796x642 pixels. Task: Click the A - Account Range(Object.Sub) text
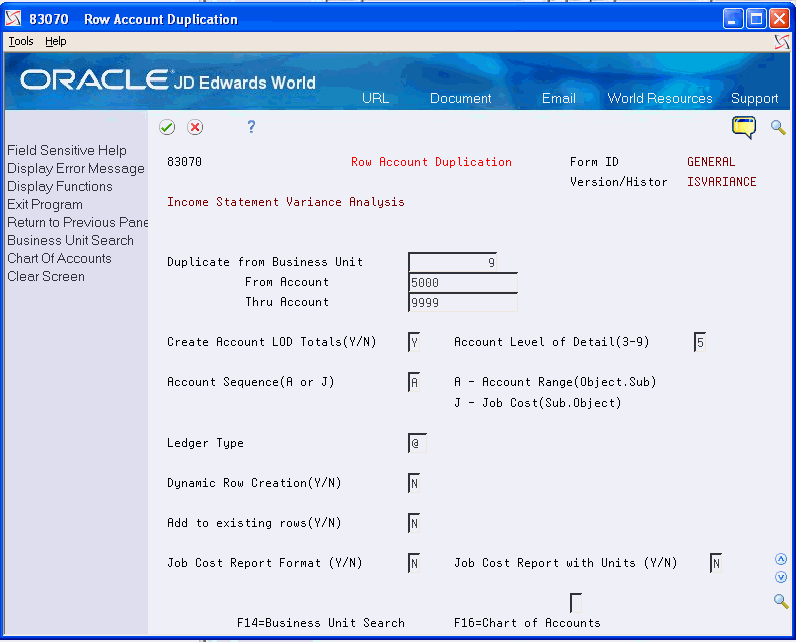pos(555,382)
